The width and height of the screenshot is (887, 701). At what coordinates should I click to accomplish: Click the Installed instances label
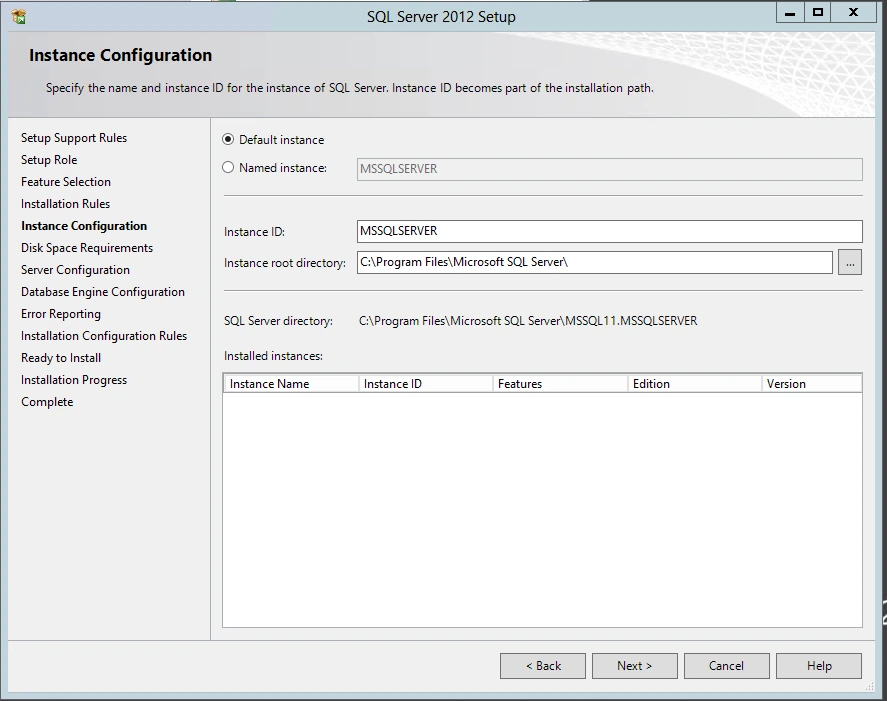(273, 356)
